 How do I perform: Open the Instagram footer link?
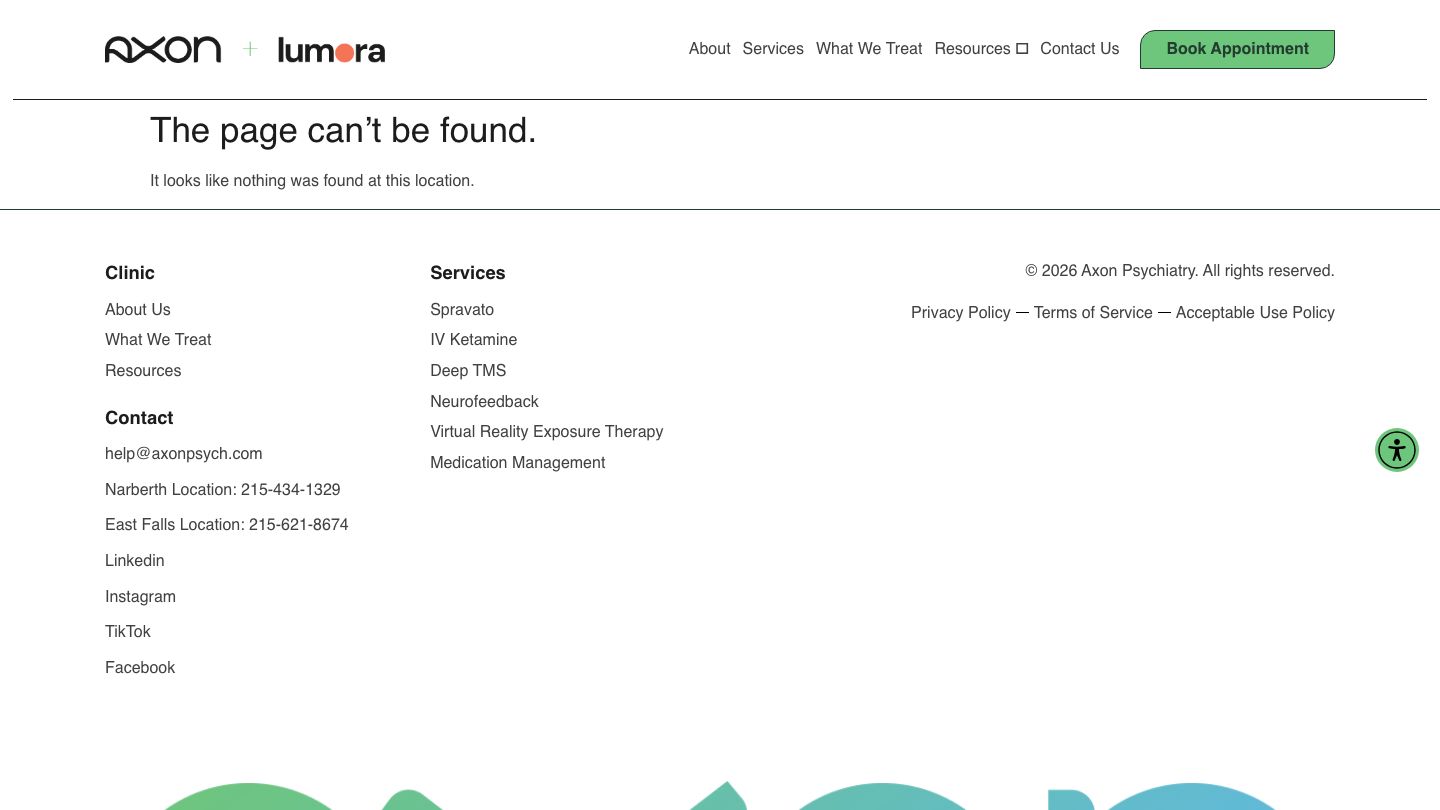pos(140,597)
